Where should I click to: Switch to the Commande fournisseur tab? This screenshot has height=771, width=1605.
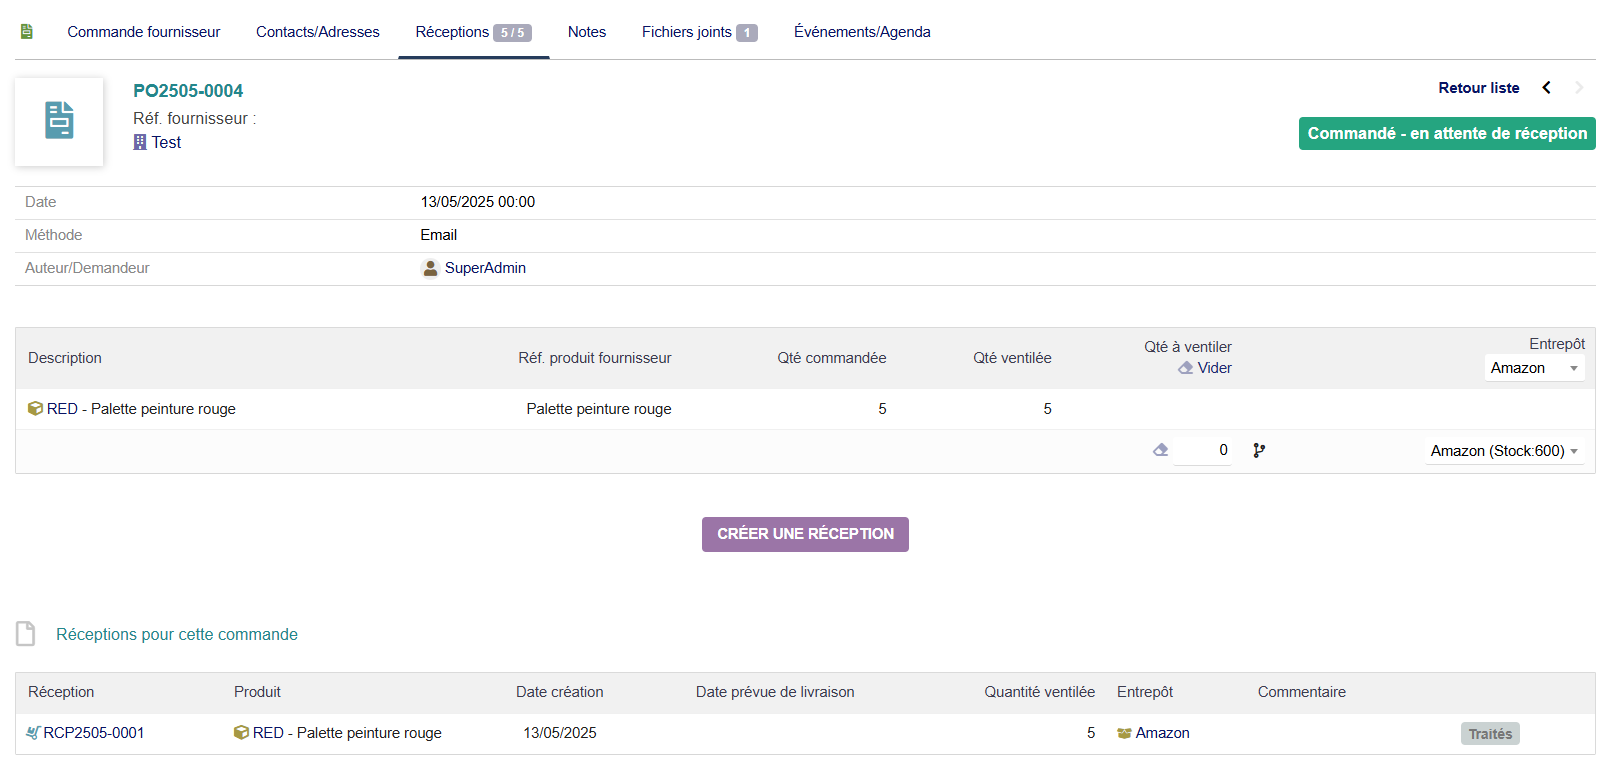[143, 32]
